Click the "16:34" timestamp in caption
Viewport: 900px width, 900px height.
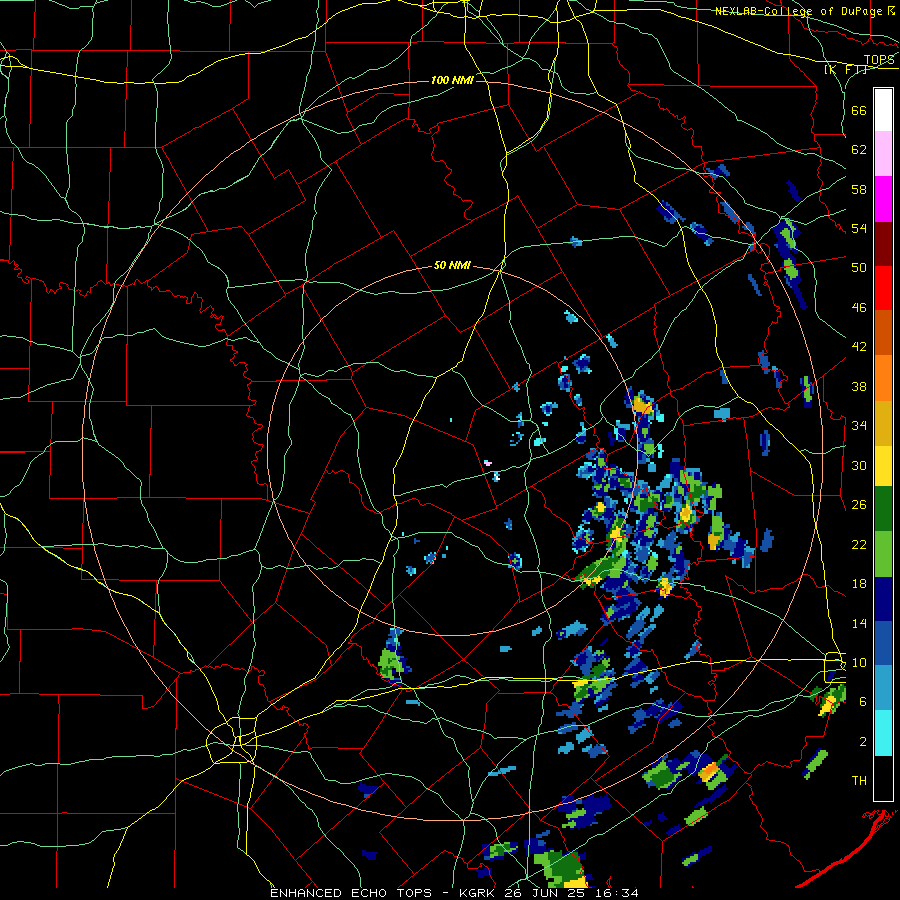point(618,893)
